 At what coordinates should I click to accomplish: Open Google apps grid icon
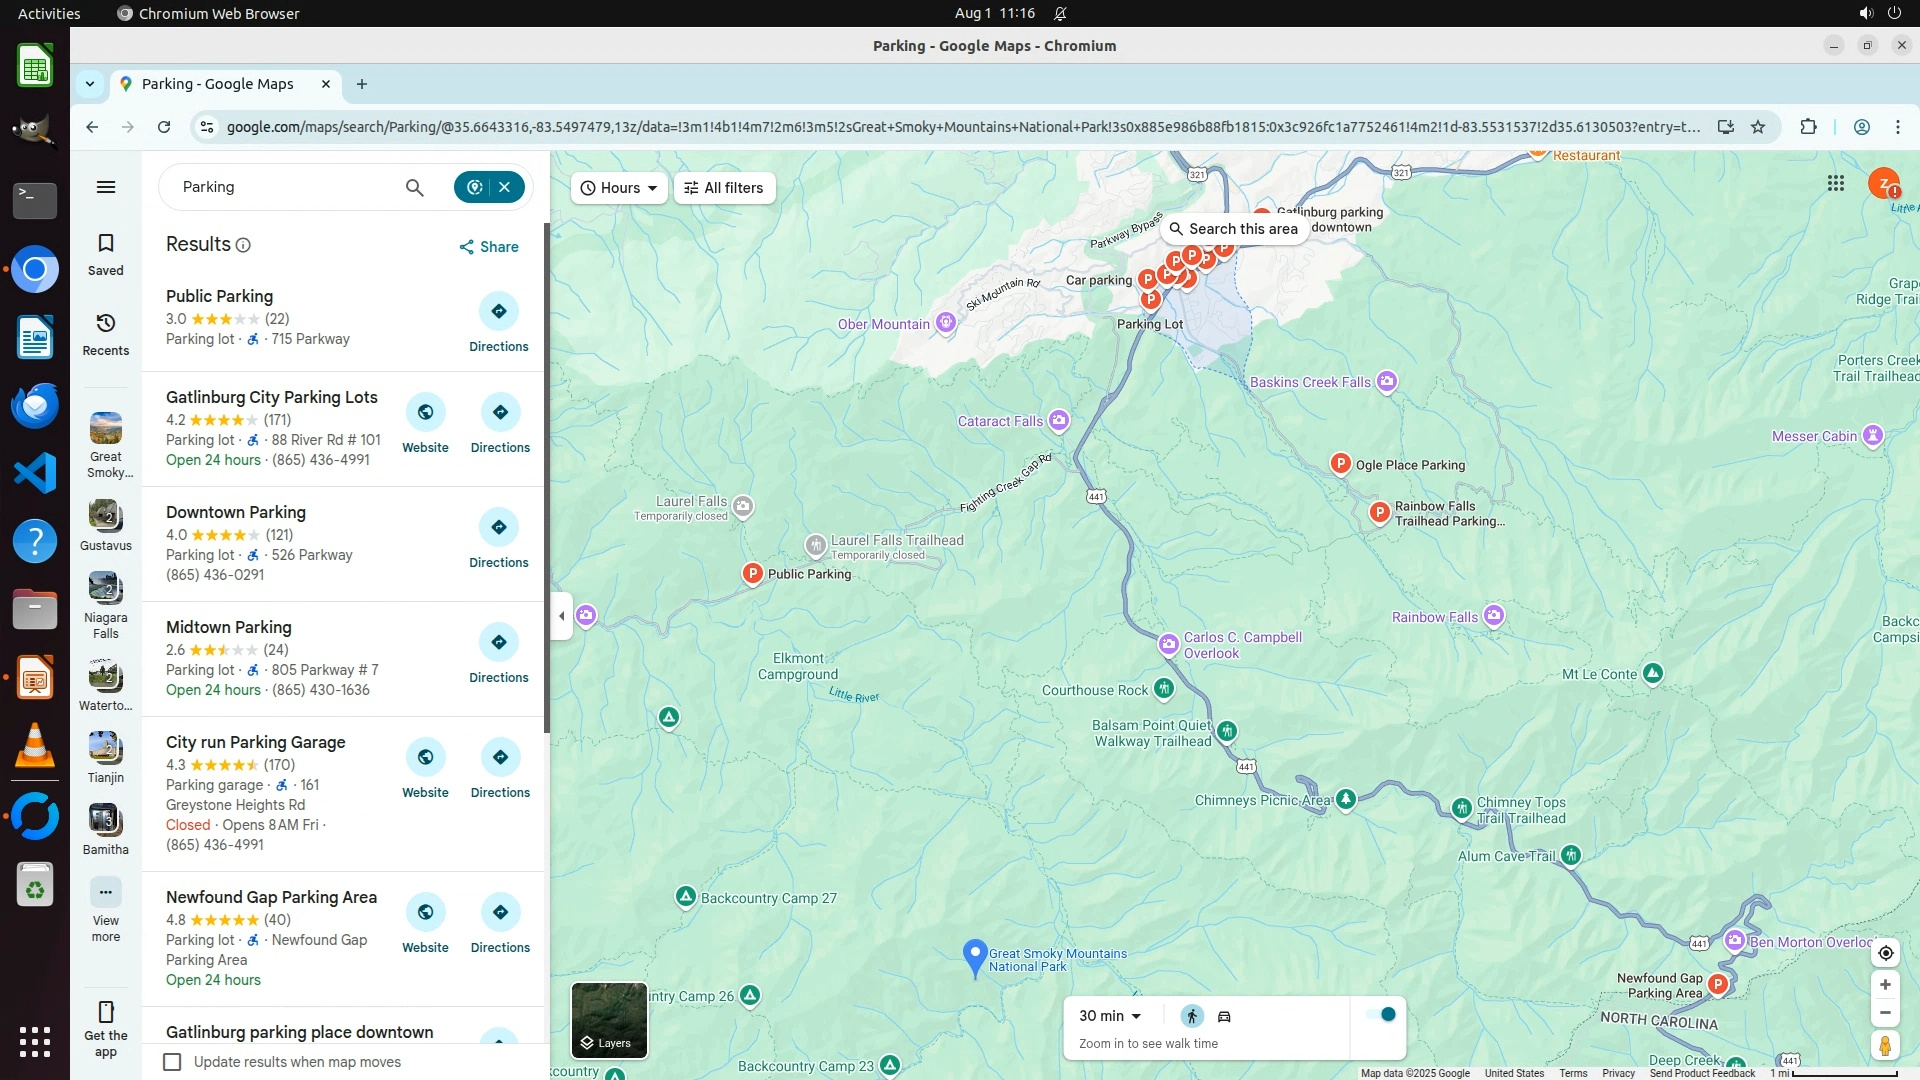point(1836,183)
